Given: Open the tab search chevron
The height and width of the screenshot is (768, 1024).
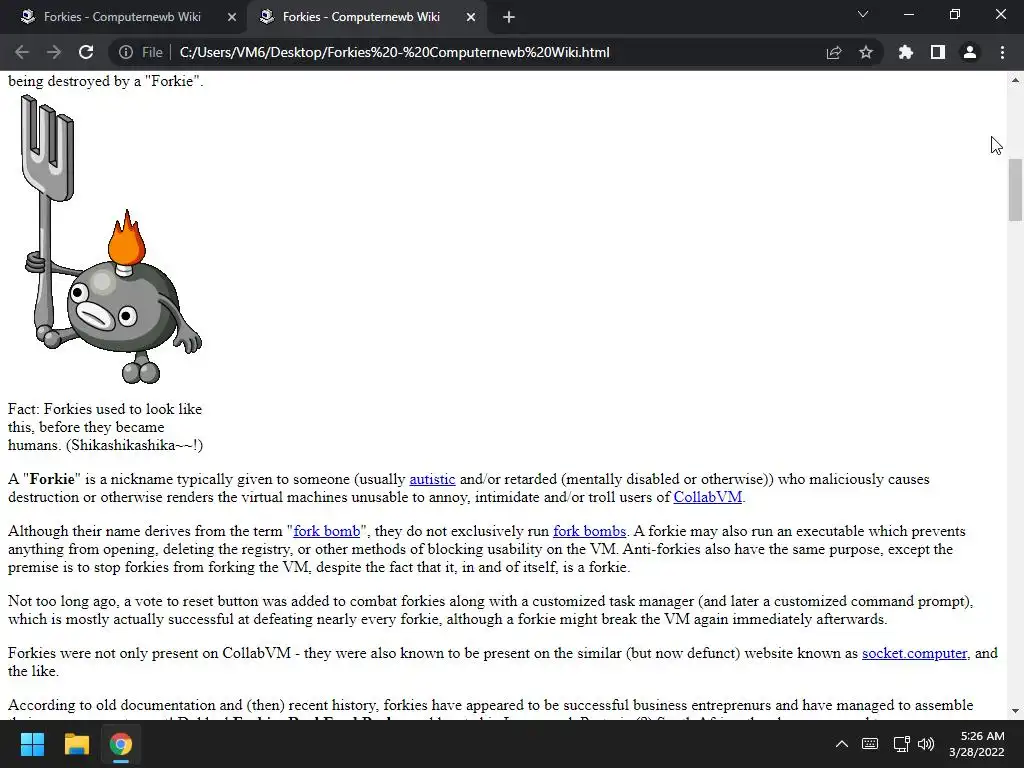Looking at the screenshot, I should click(x=863, y=14).
